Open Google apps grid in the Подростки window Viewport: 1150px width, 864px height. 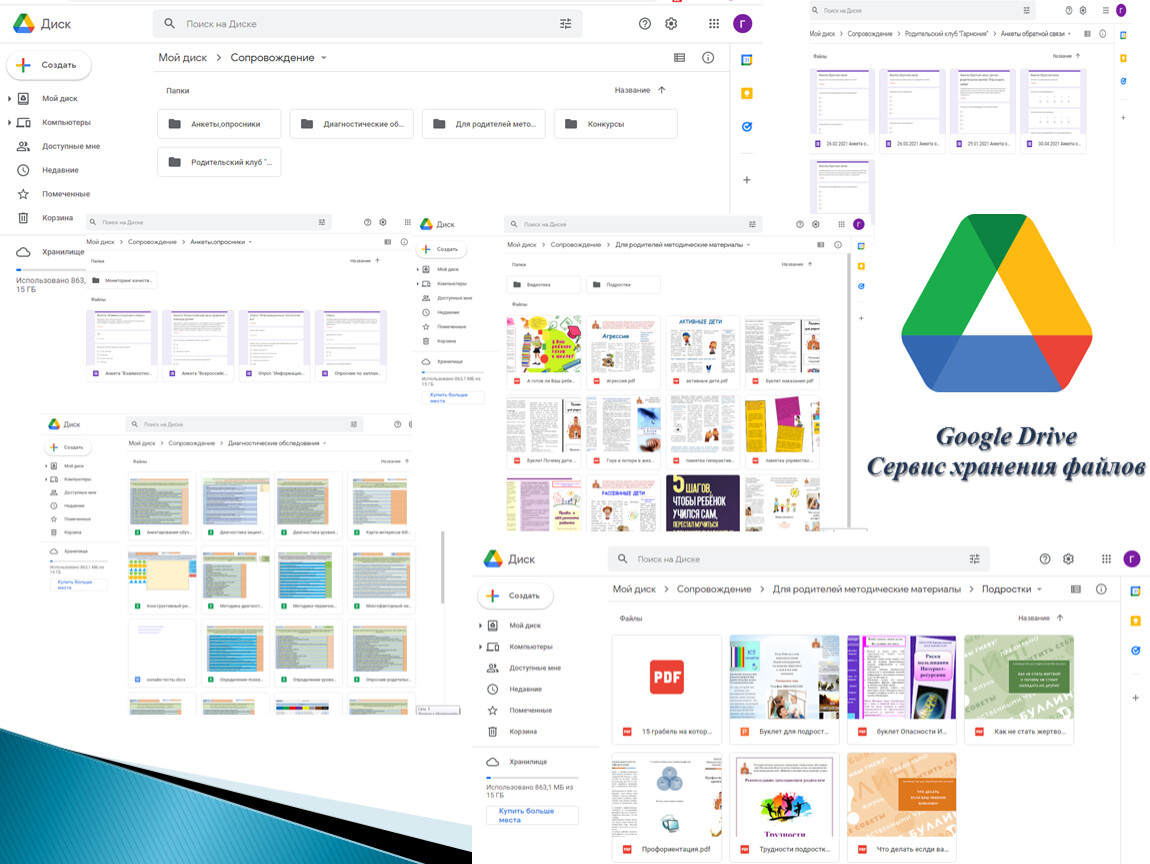pos(1106,559)
